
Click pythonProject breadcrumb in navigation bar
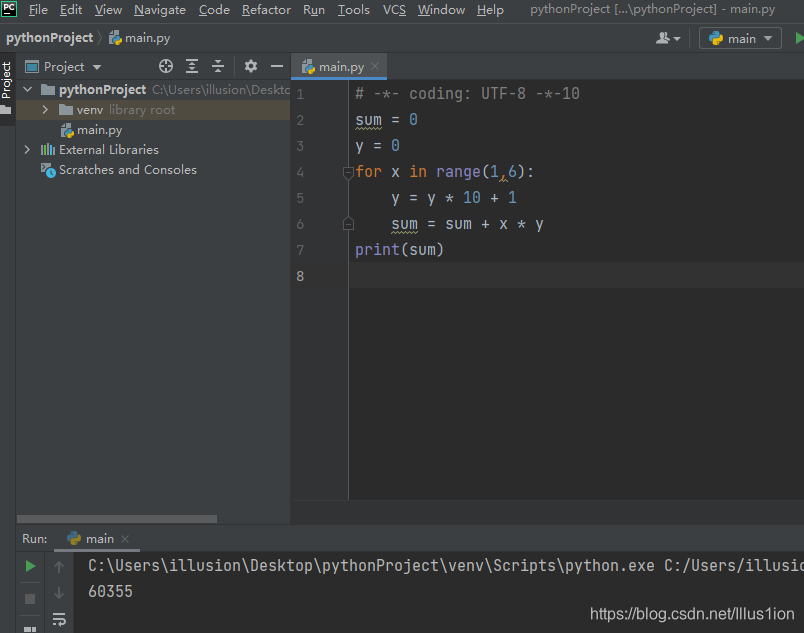(49, 38)
